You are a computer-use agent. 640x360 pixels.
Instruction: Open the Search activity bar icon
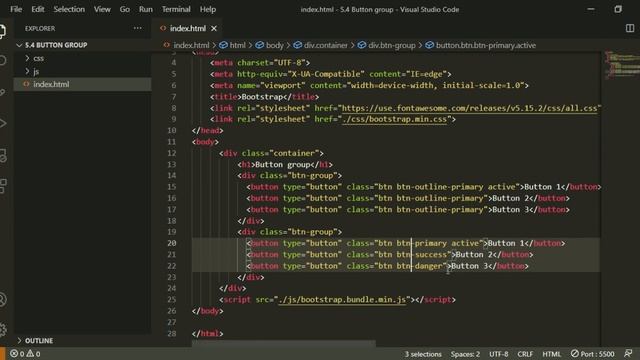click(2, 61)
